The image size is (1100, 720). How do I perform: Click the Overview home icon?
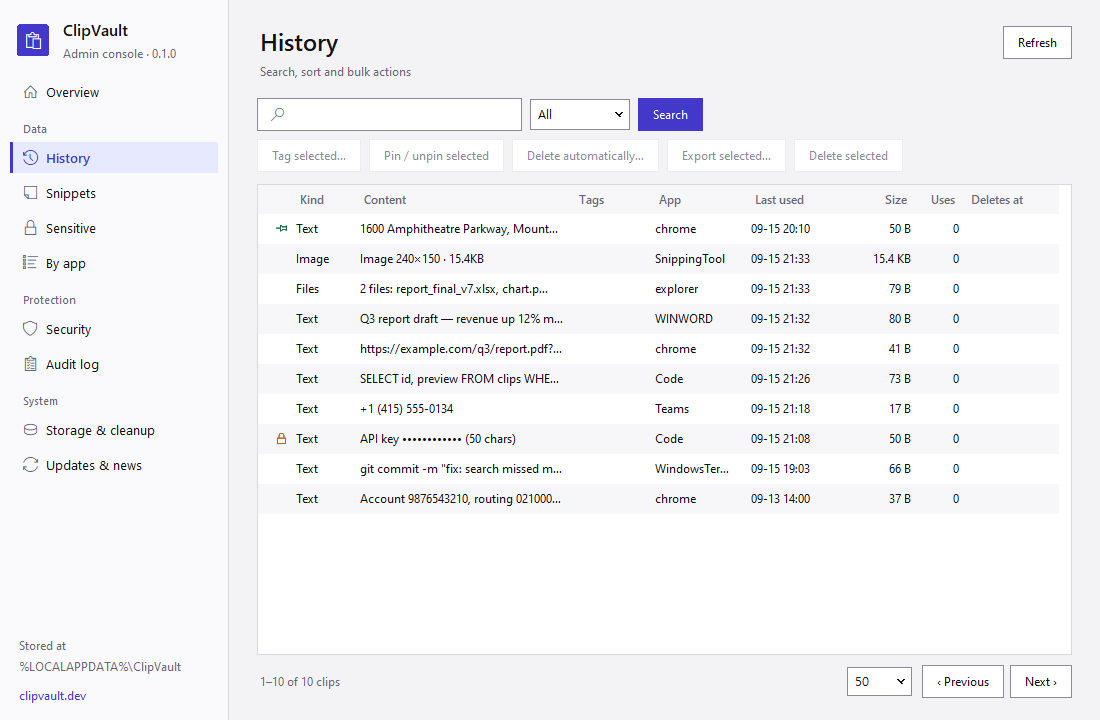point(30,92)
